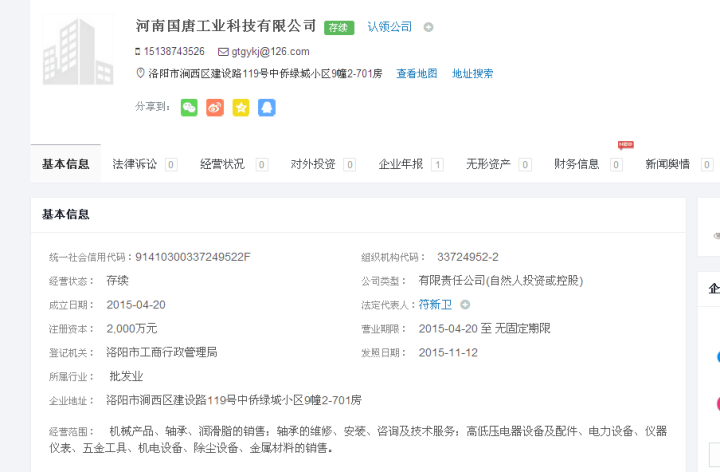
Task: Go to the 新闻舆情 tab
Action: (667, 164)
